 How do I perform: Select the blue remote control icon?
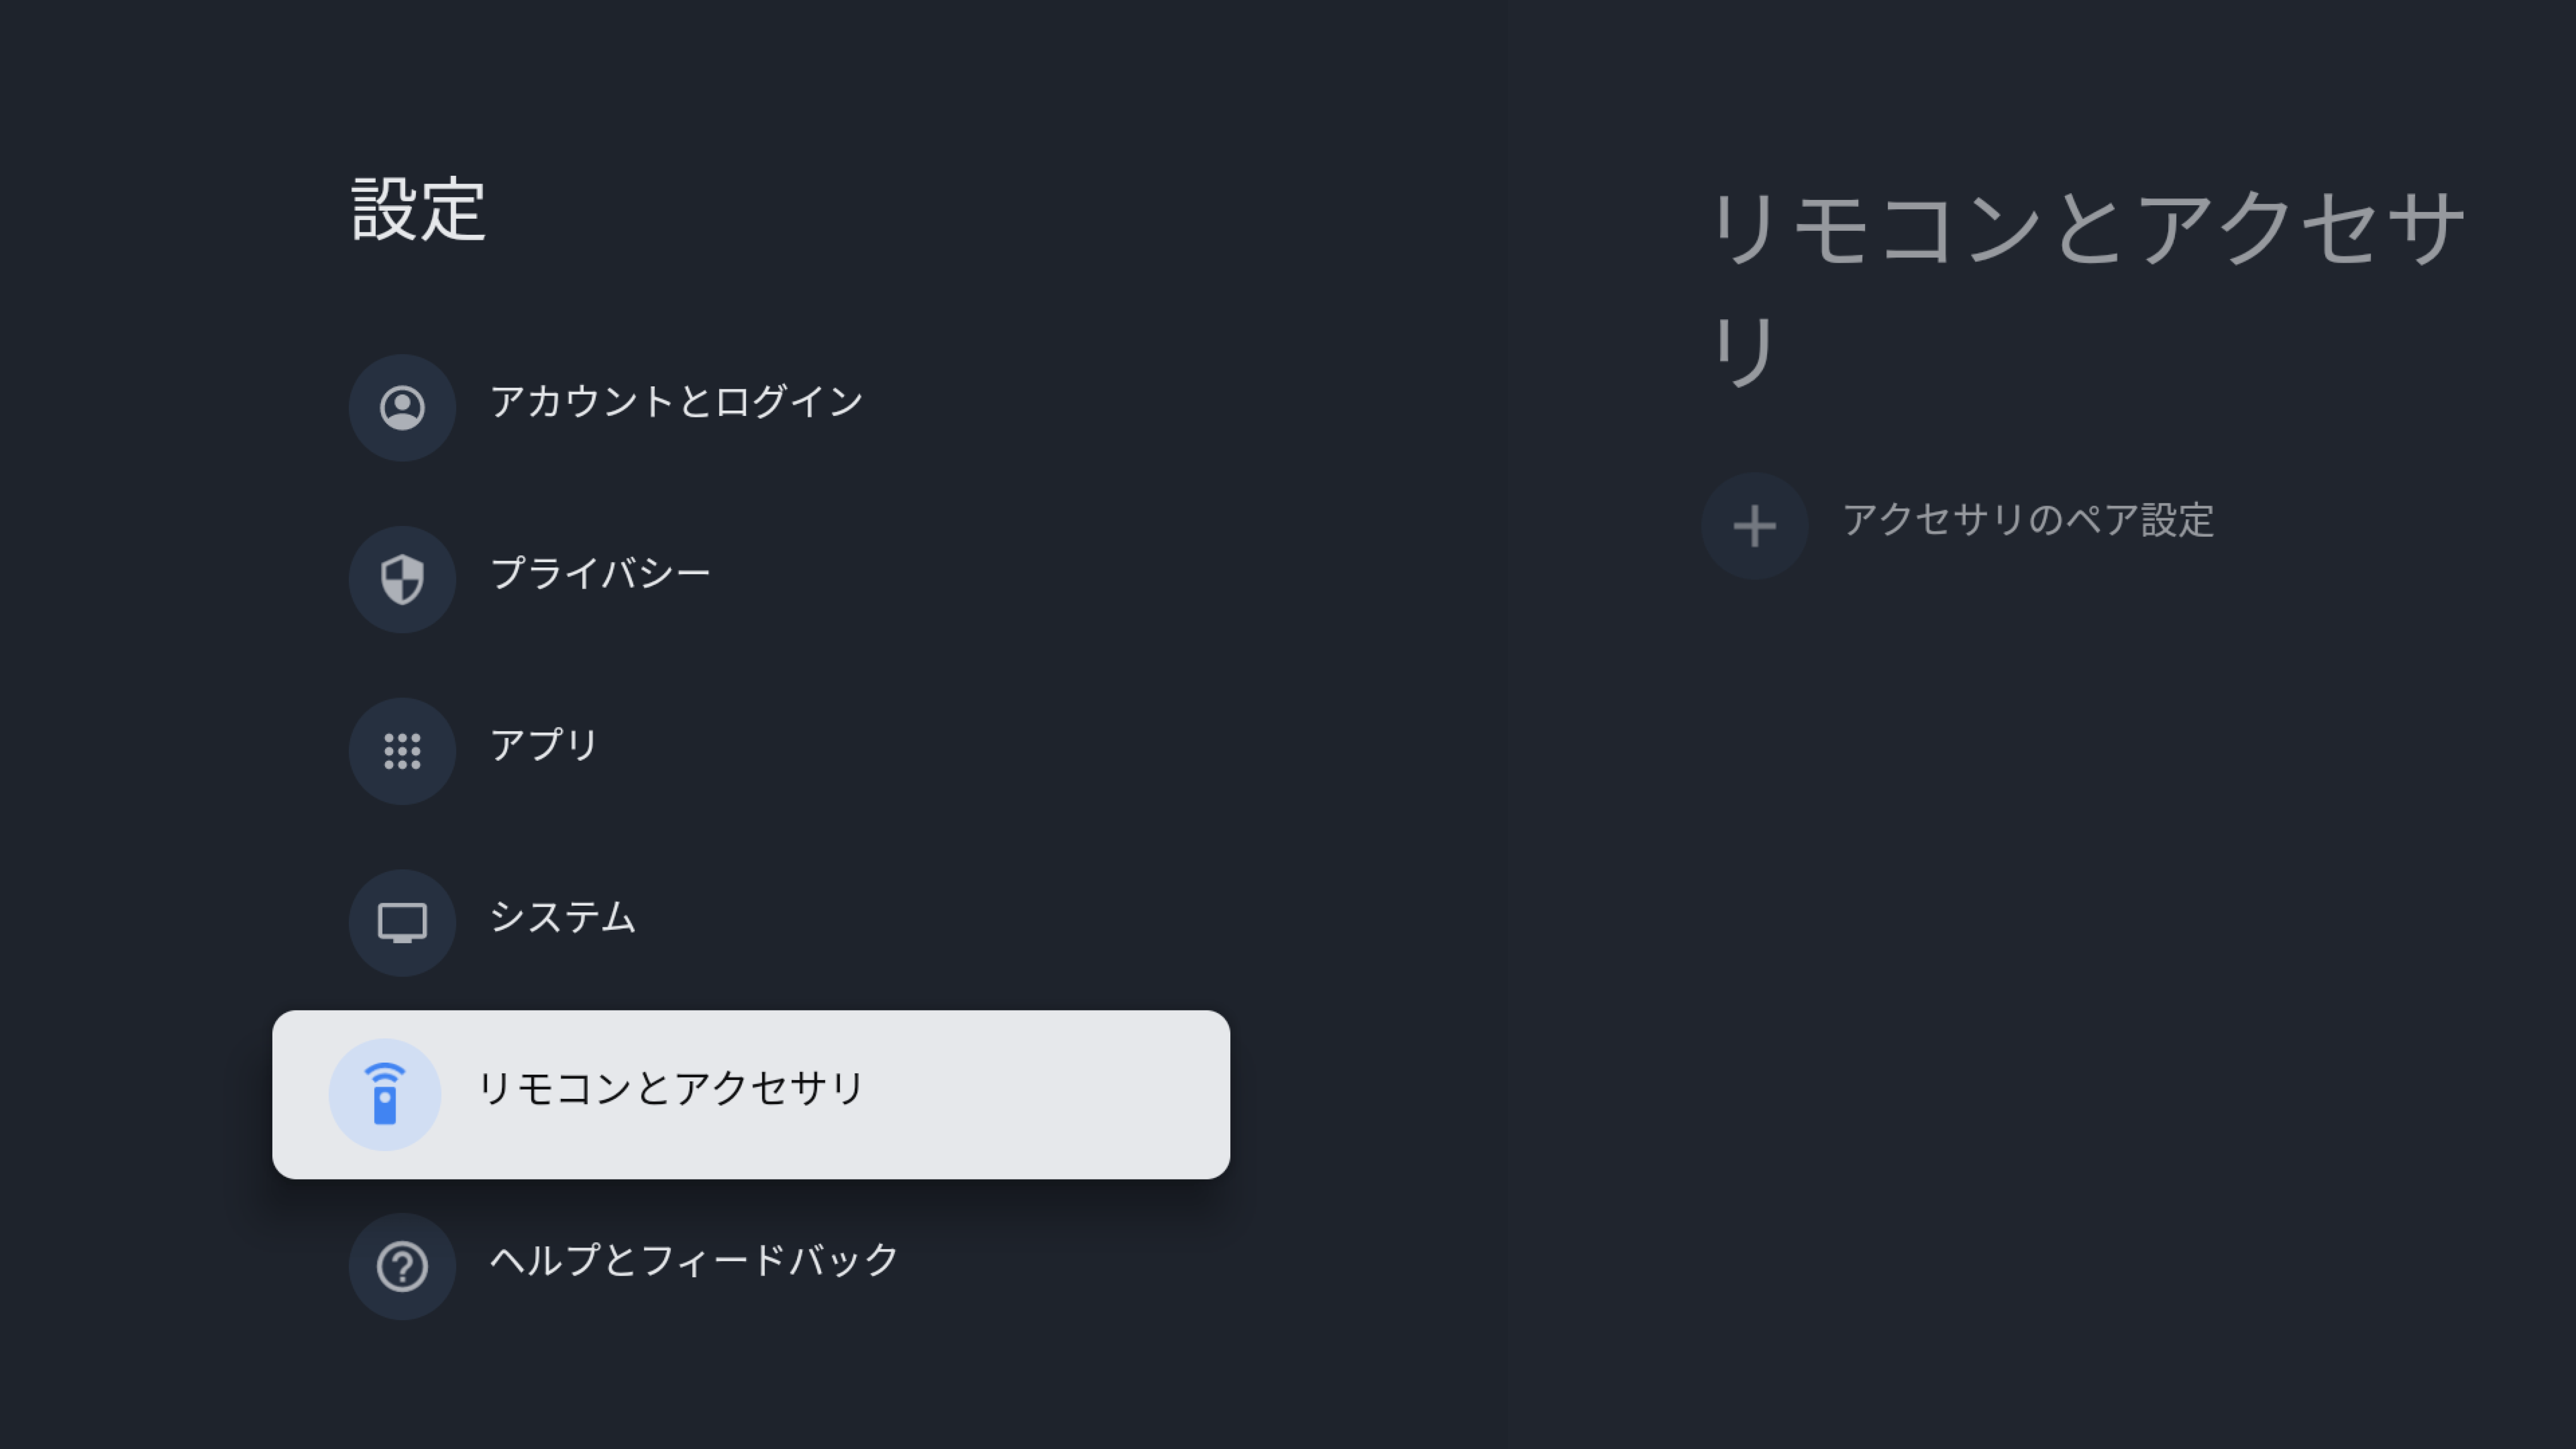click(385, 1094)
